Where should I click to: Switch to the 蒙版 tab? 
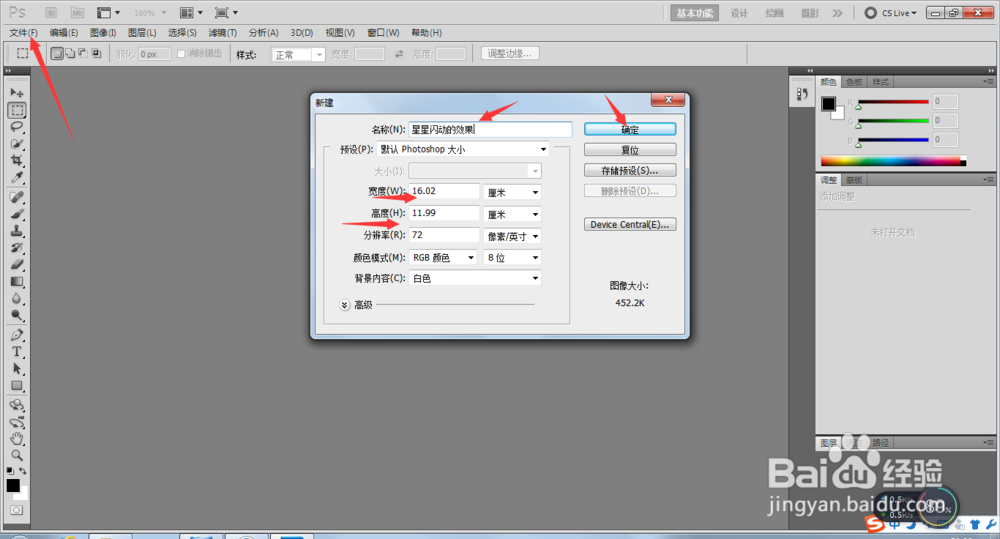click(854, 180)
